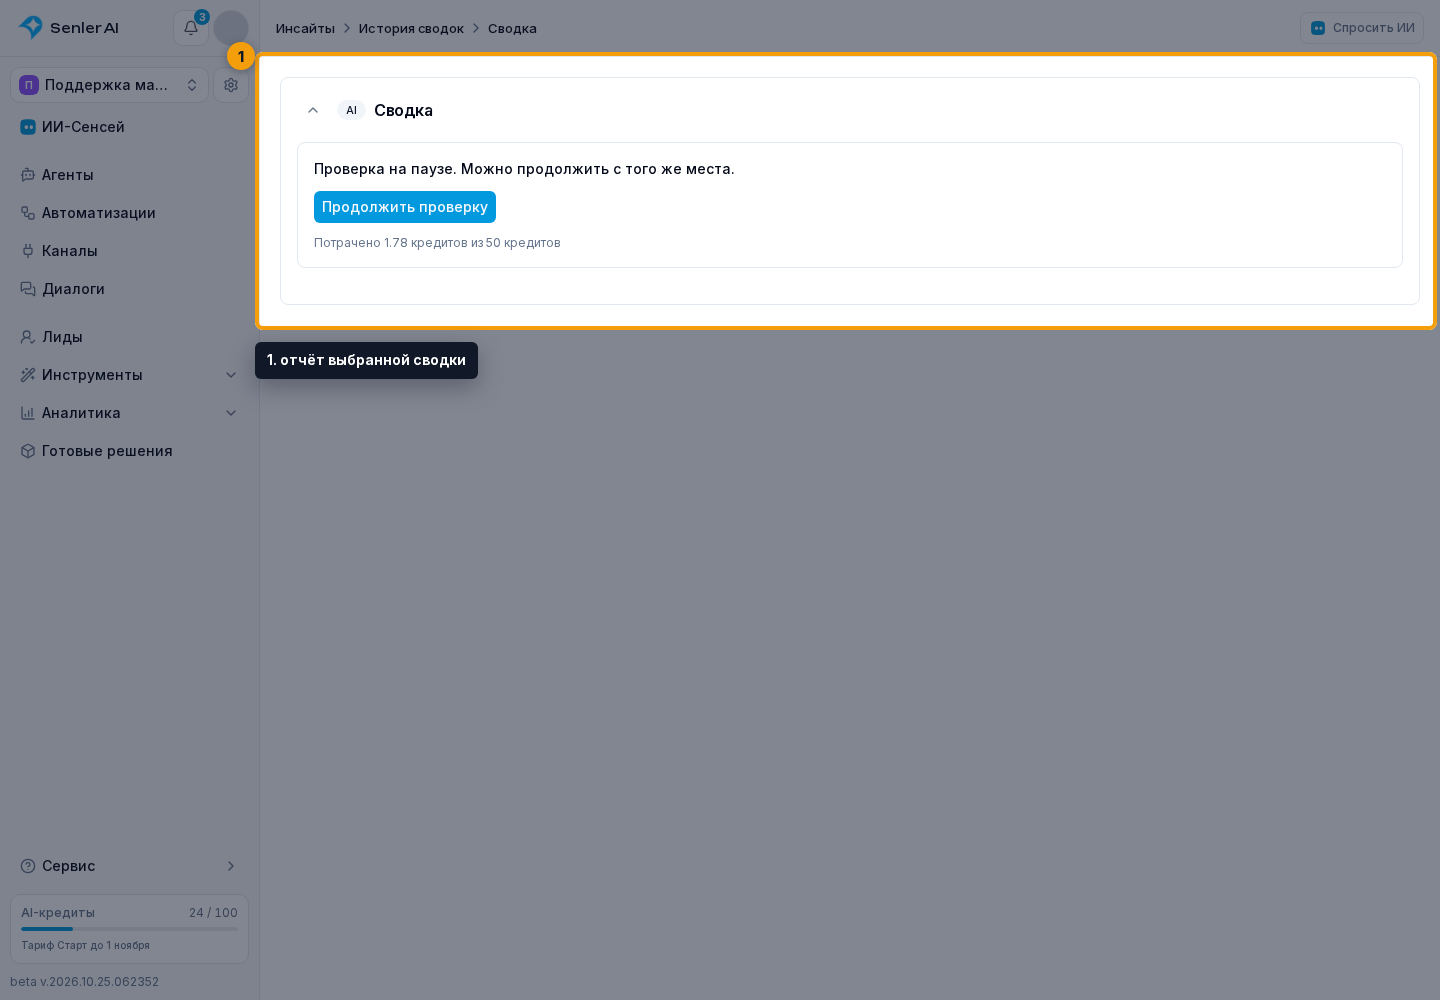
Task: Open Готовые решения
Action: [x=129, y=451]
